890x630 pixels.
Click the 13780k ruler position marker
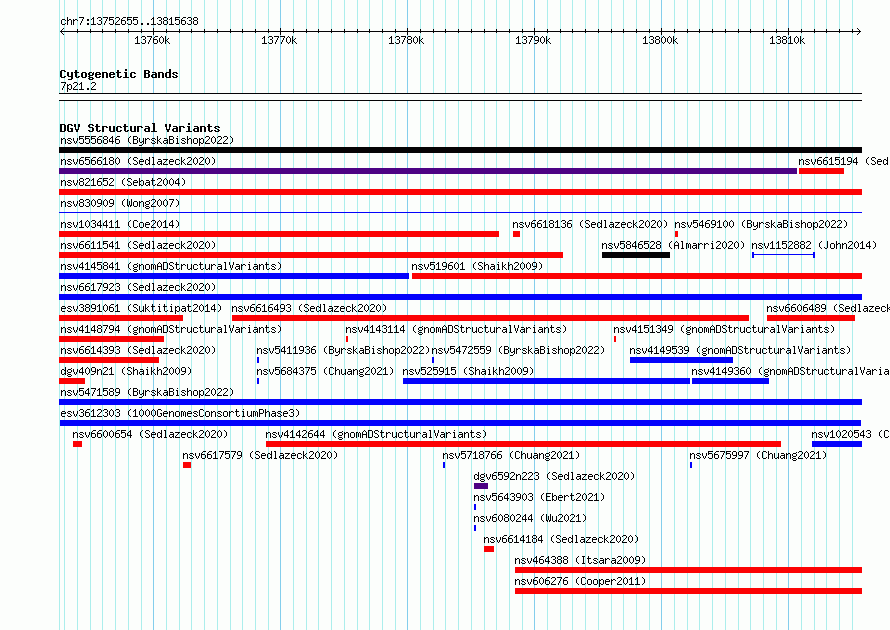point(406,40)
